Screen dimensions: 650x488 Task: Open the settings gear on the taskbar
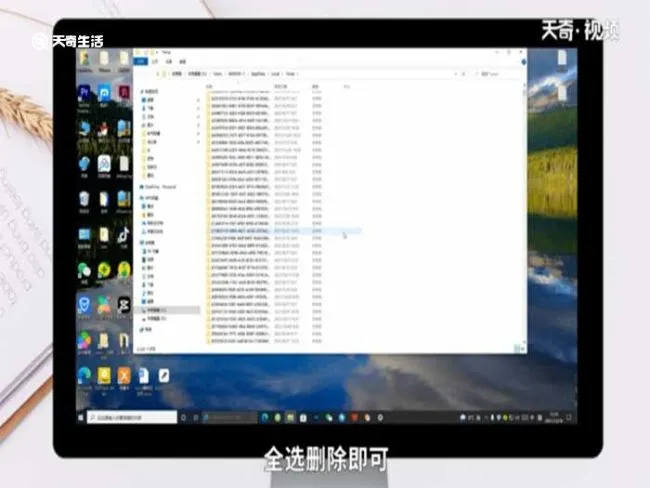coord(380,418)
